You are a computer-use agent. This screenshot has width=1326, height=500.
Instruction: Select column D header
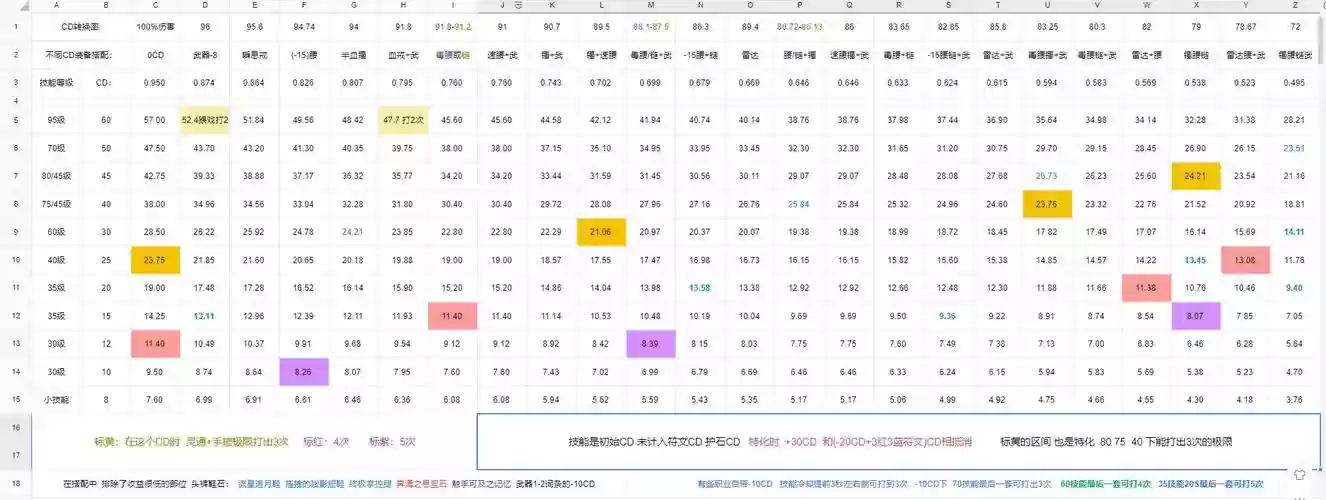tap(205, 6)
